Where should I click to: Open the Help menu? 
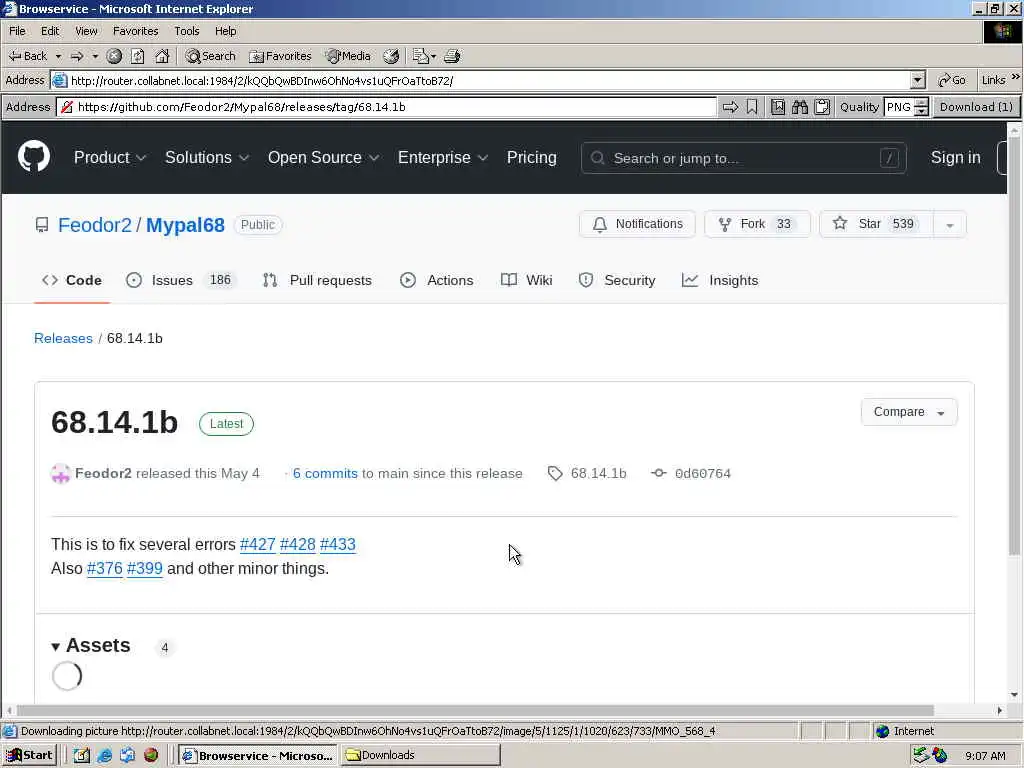pos(225,31)
